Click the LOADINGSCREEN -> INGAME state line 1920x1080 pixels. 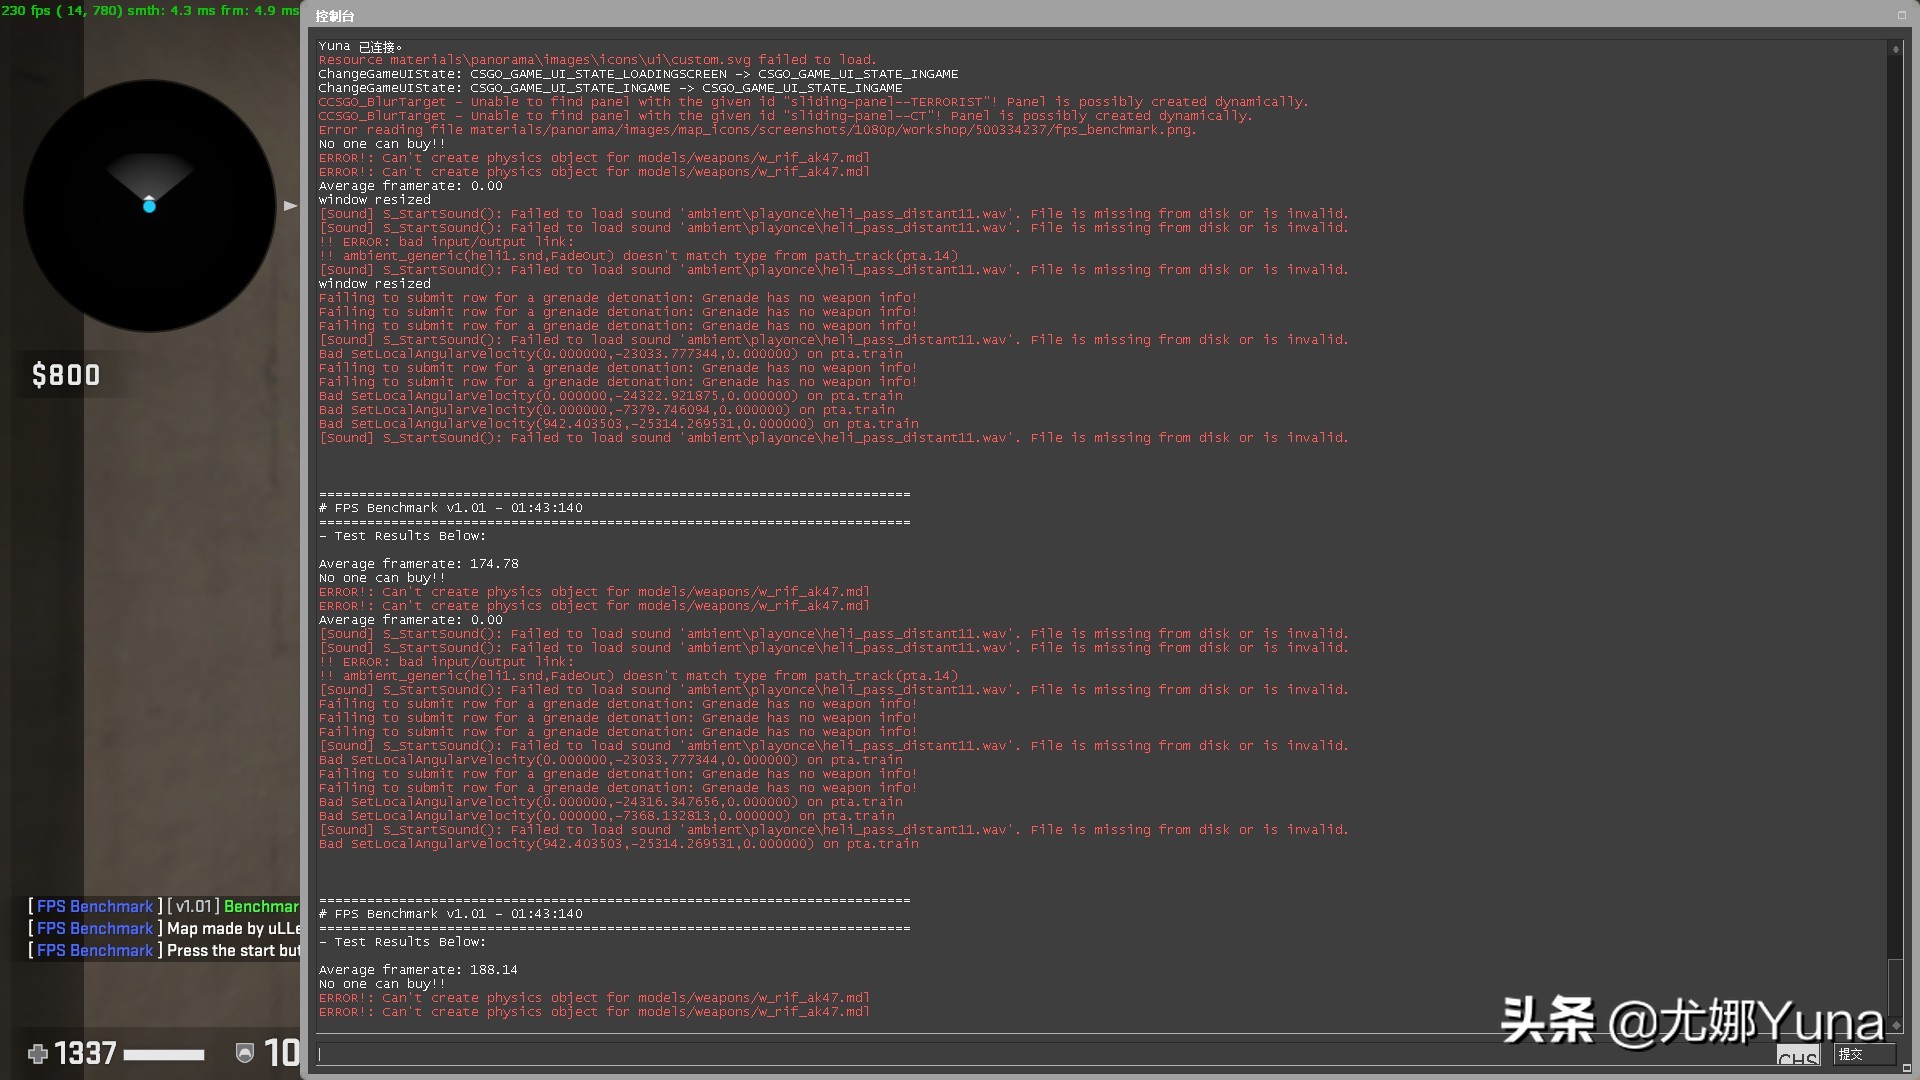click(x=638, y=74)
